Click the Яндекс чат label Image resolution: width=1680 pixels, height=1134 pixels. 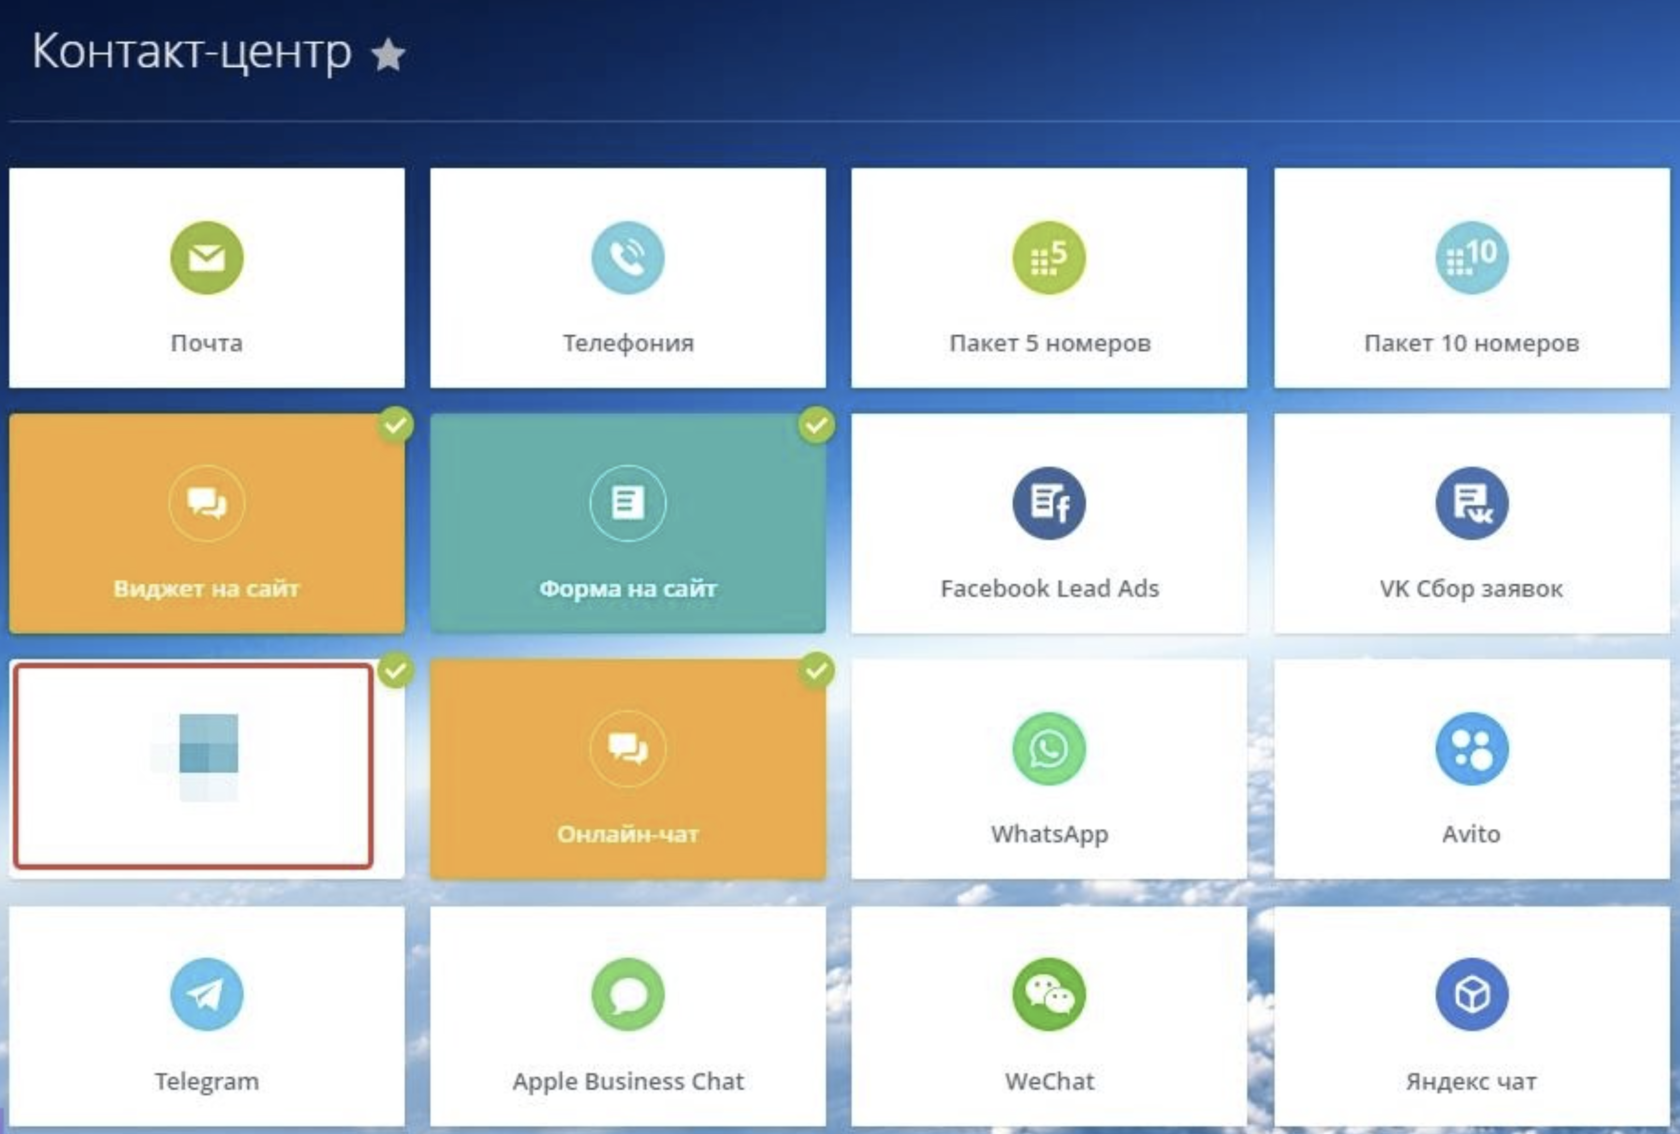click(x=1471, y=1081)
